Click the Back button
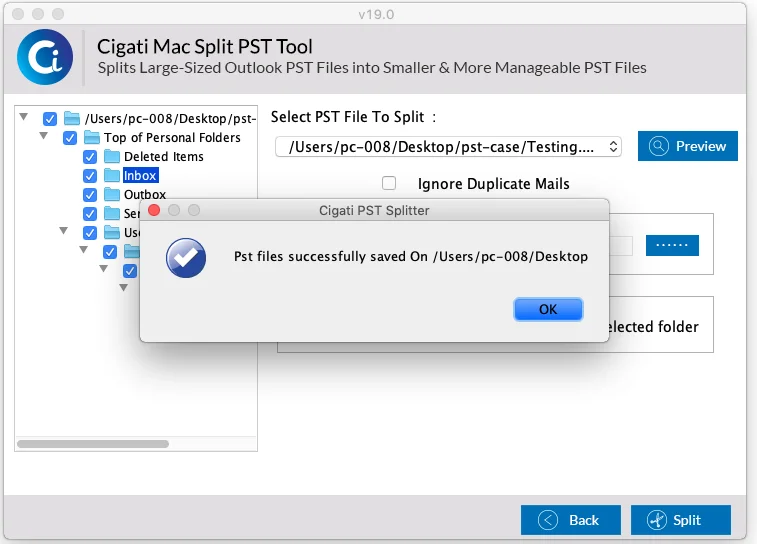757x544 pixels. pos(571,520)
